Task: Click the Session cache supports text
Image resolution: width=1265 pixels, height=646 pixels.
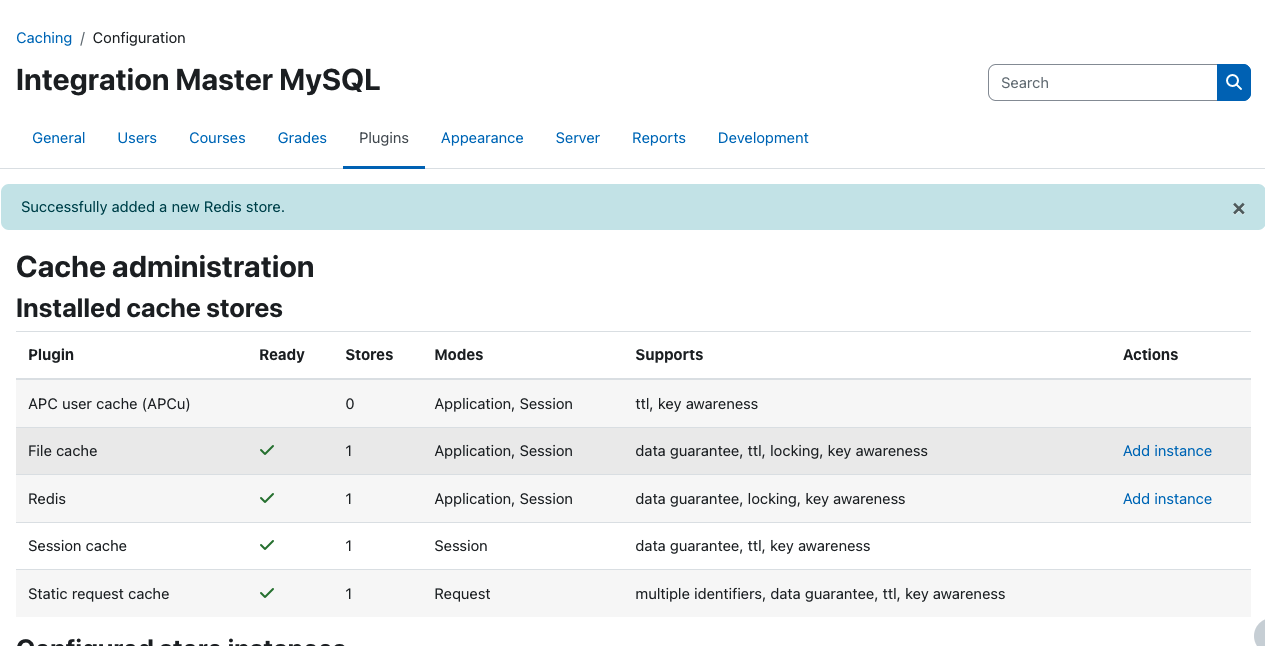Action: (x=753, y=546)
